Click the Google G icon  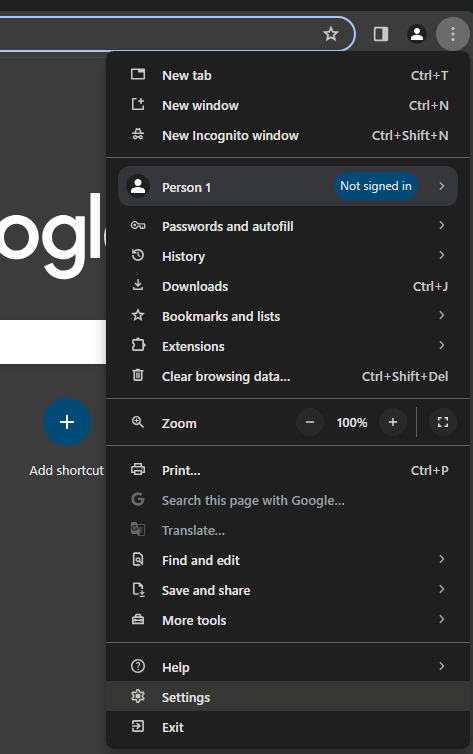coord(138,499)
